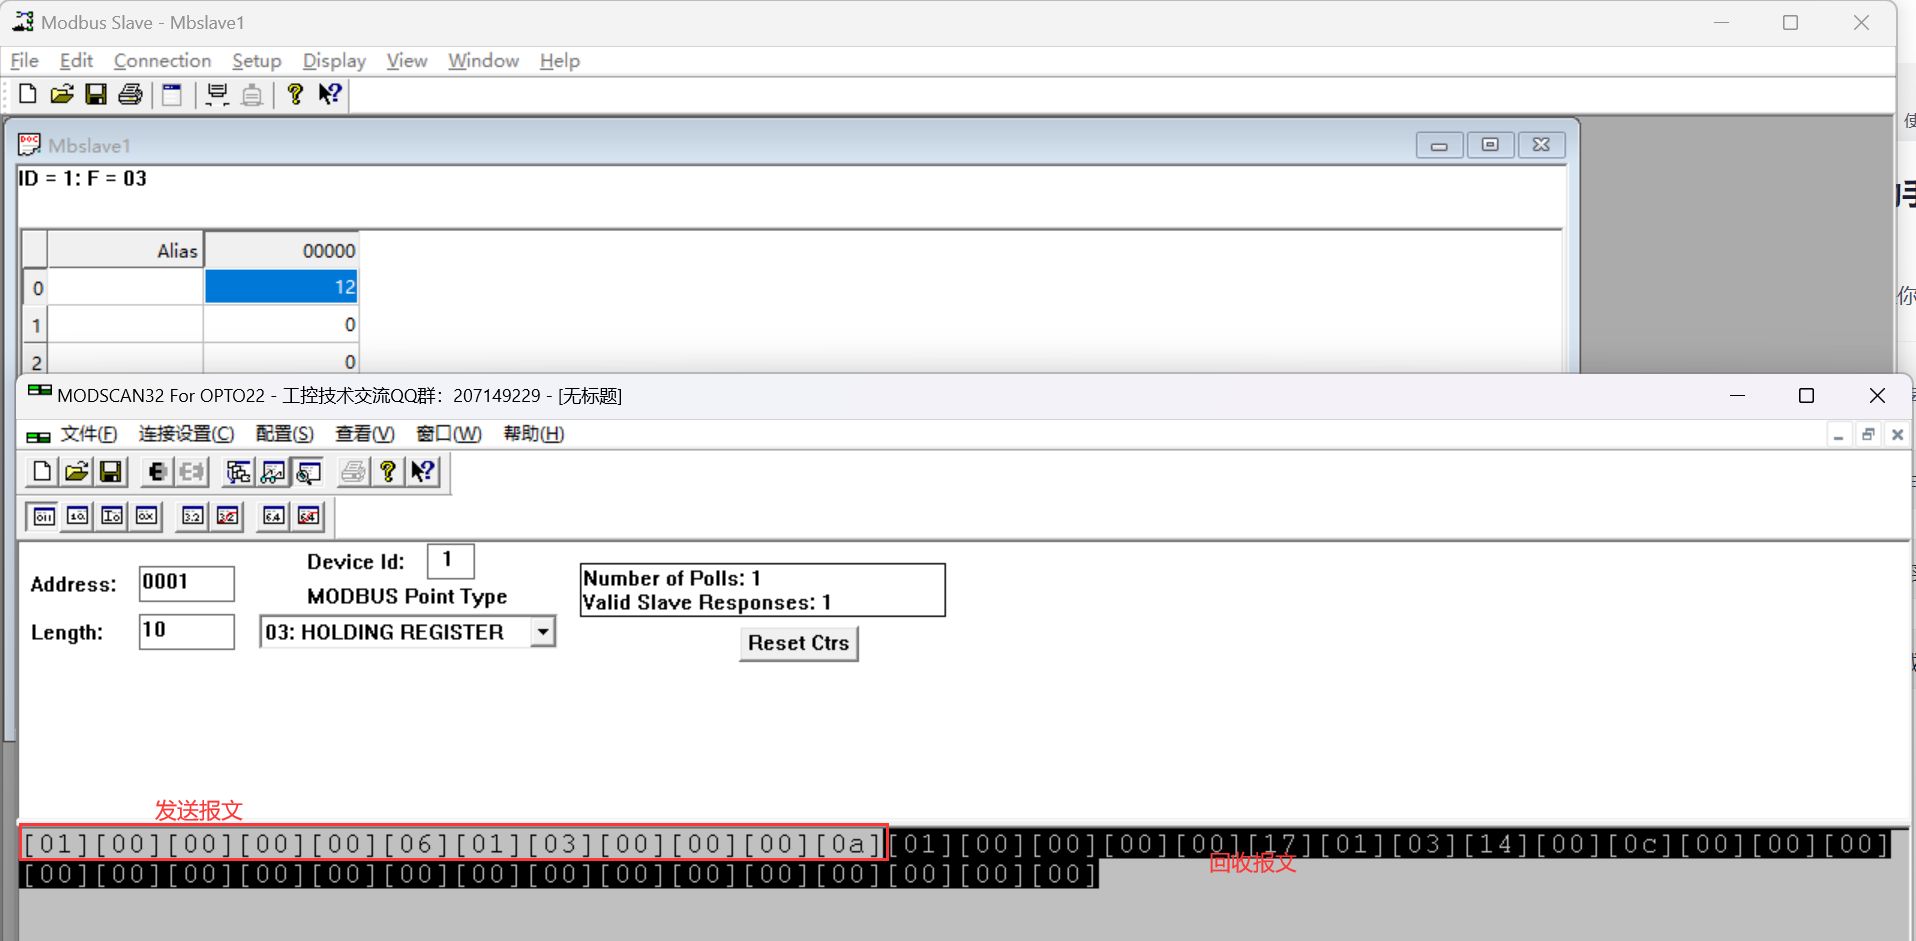
Task: Open Help menu in Modbus Slave
Action: pos(559,61)
